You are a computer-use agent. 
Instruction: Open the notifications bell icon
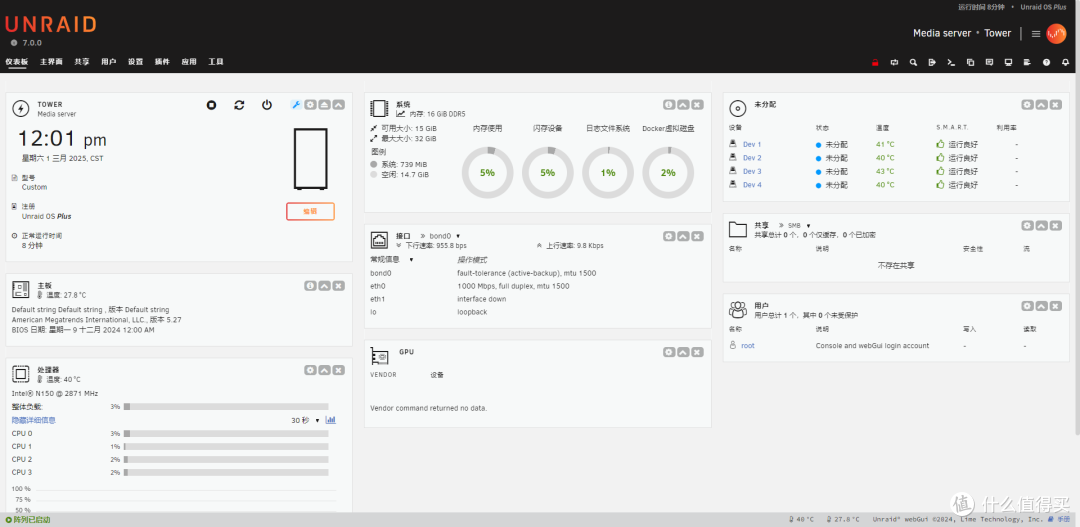click(x=1066, y=63)
